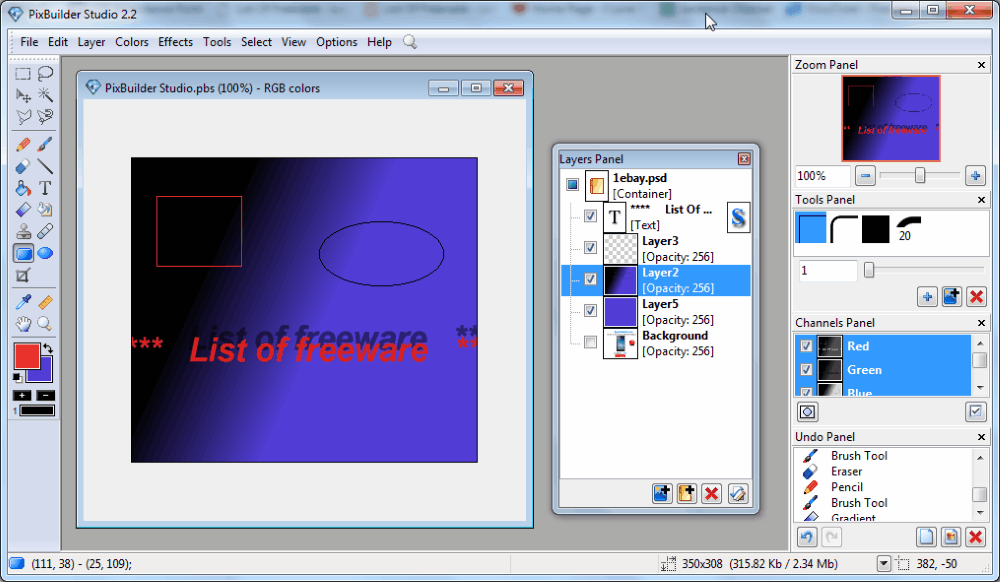Open the View menu

[293, 42]
